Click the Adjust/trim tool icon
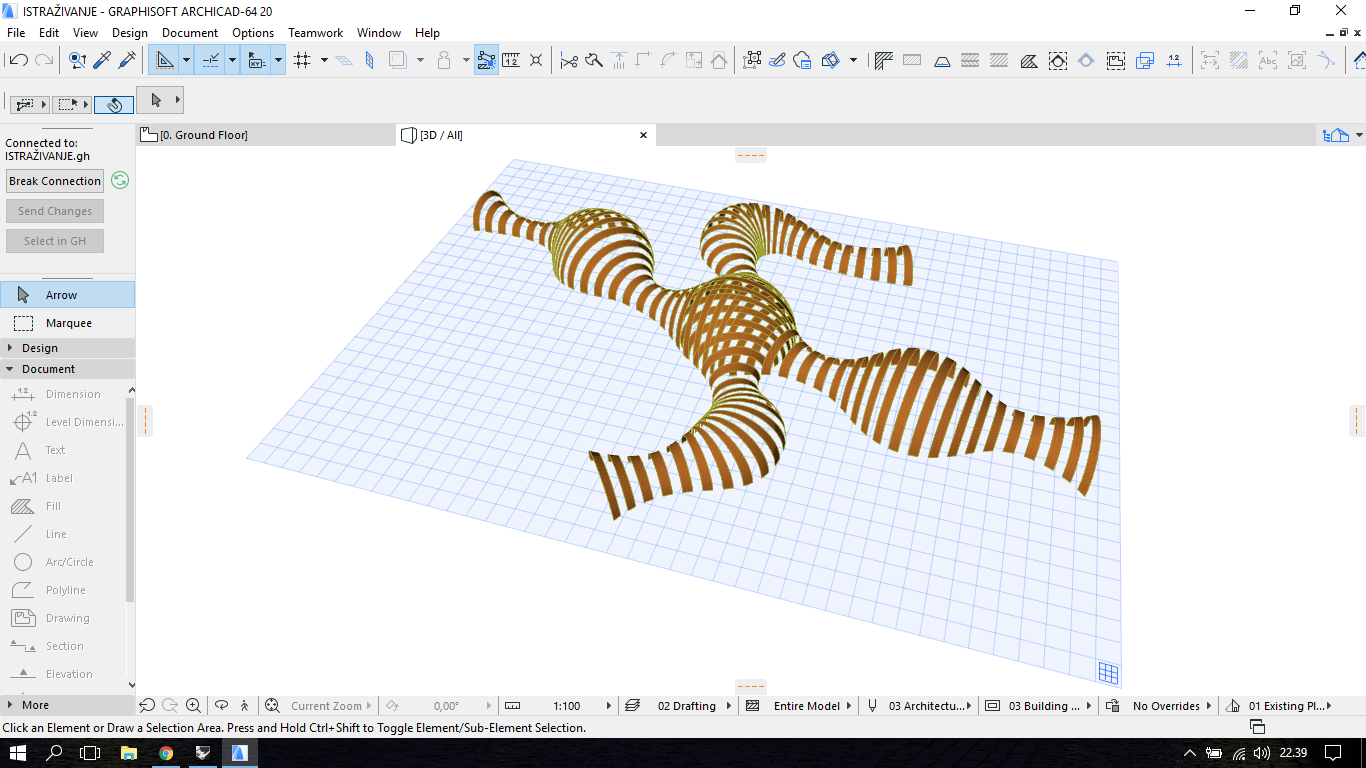This screenshot has height=768, width=1366. tap(594, 60)
